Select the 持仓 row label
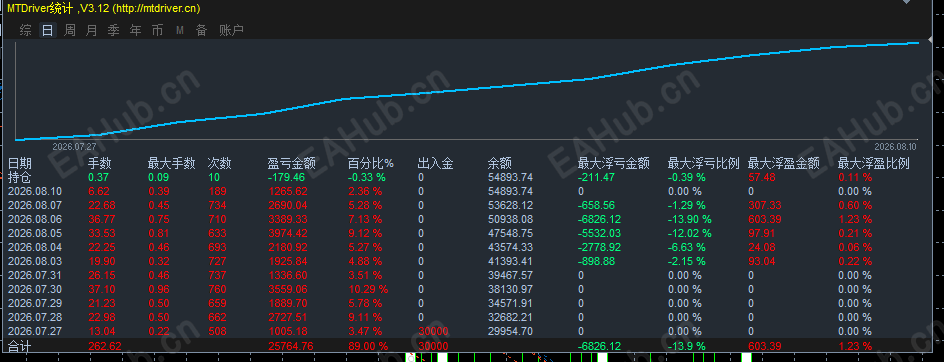 tap(19, 177)
